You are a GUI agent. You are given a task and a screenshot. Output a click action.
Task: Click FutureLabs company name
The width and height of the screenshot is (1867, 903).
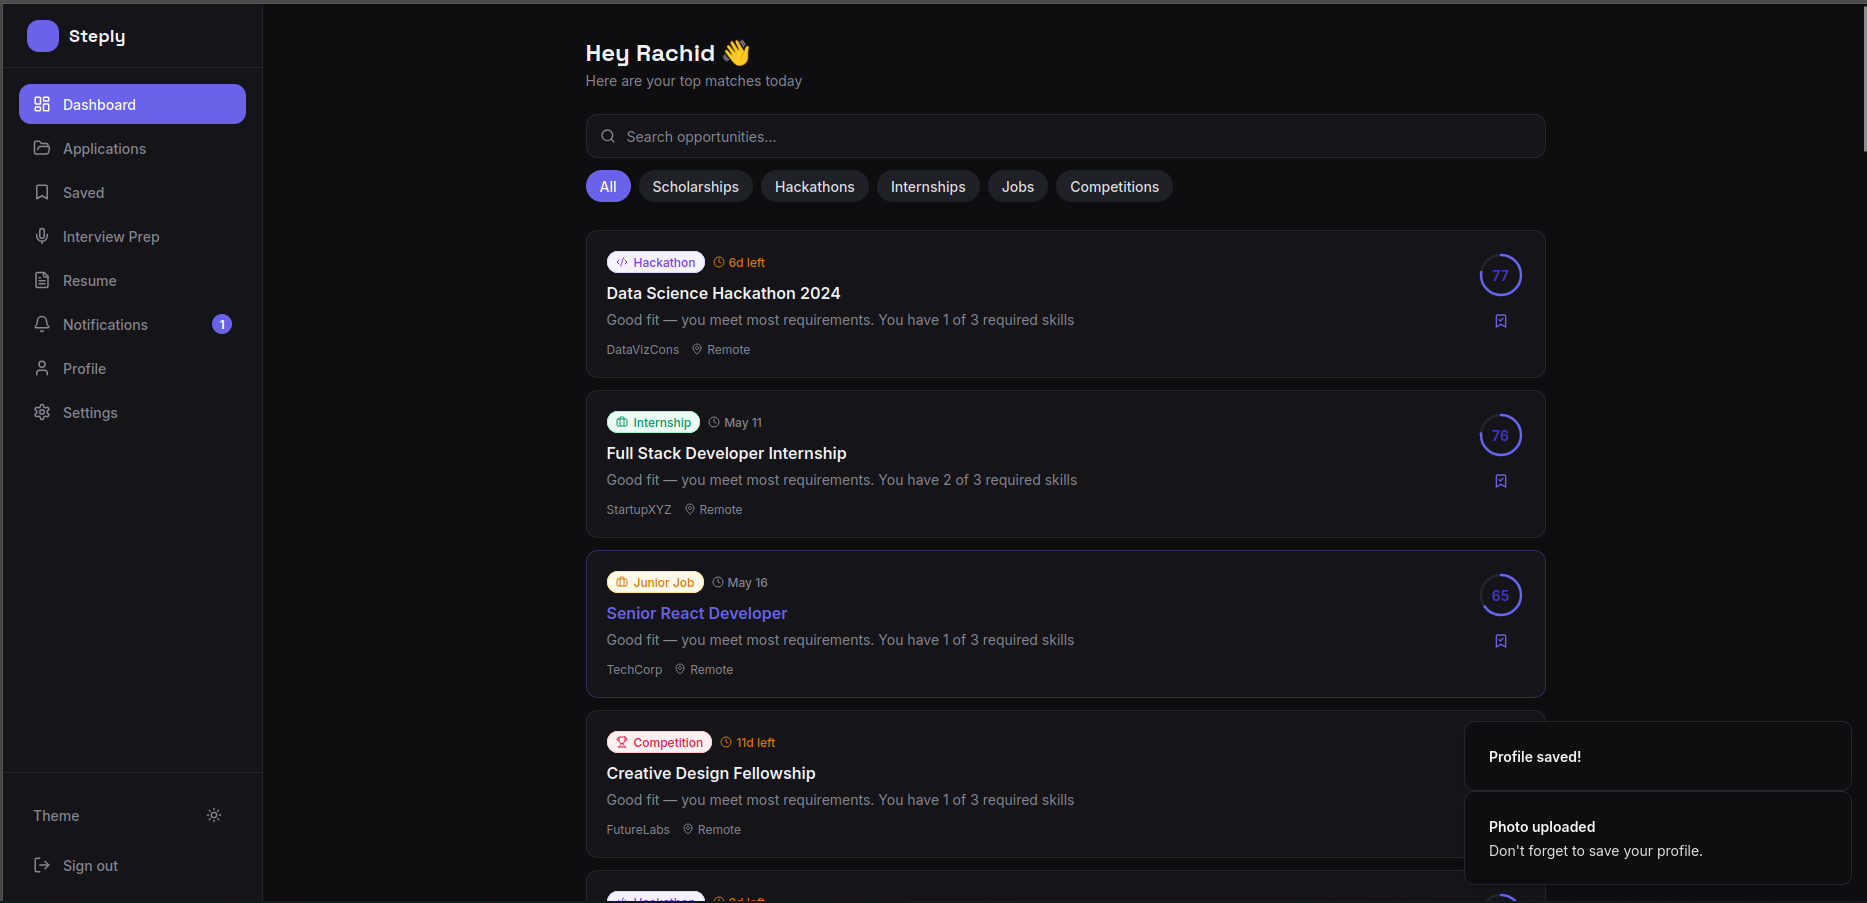point(637,829)
